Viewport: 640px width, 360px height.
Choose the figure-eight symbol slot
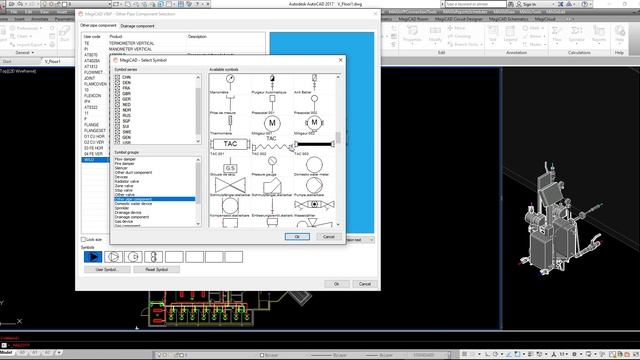[x=153, y=257]
